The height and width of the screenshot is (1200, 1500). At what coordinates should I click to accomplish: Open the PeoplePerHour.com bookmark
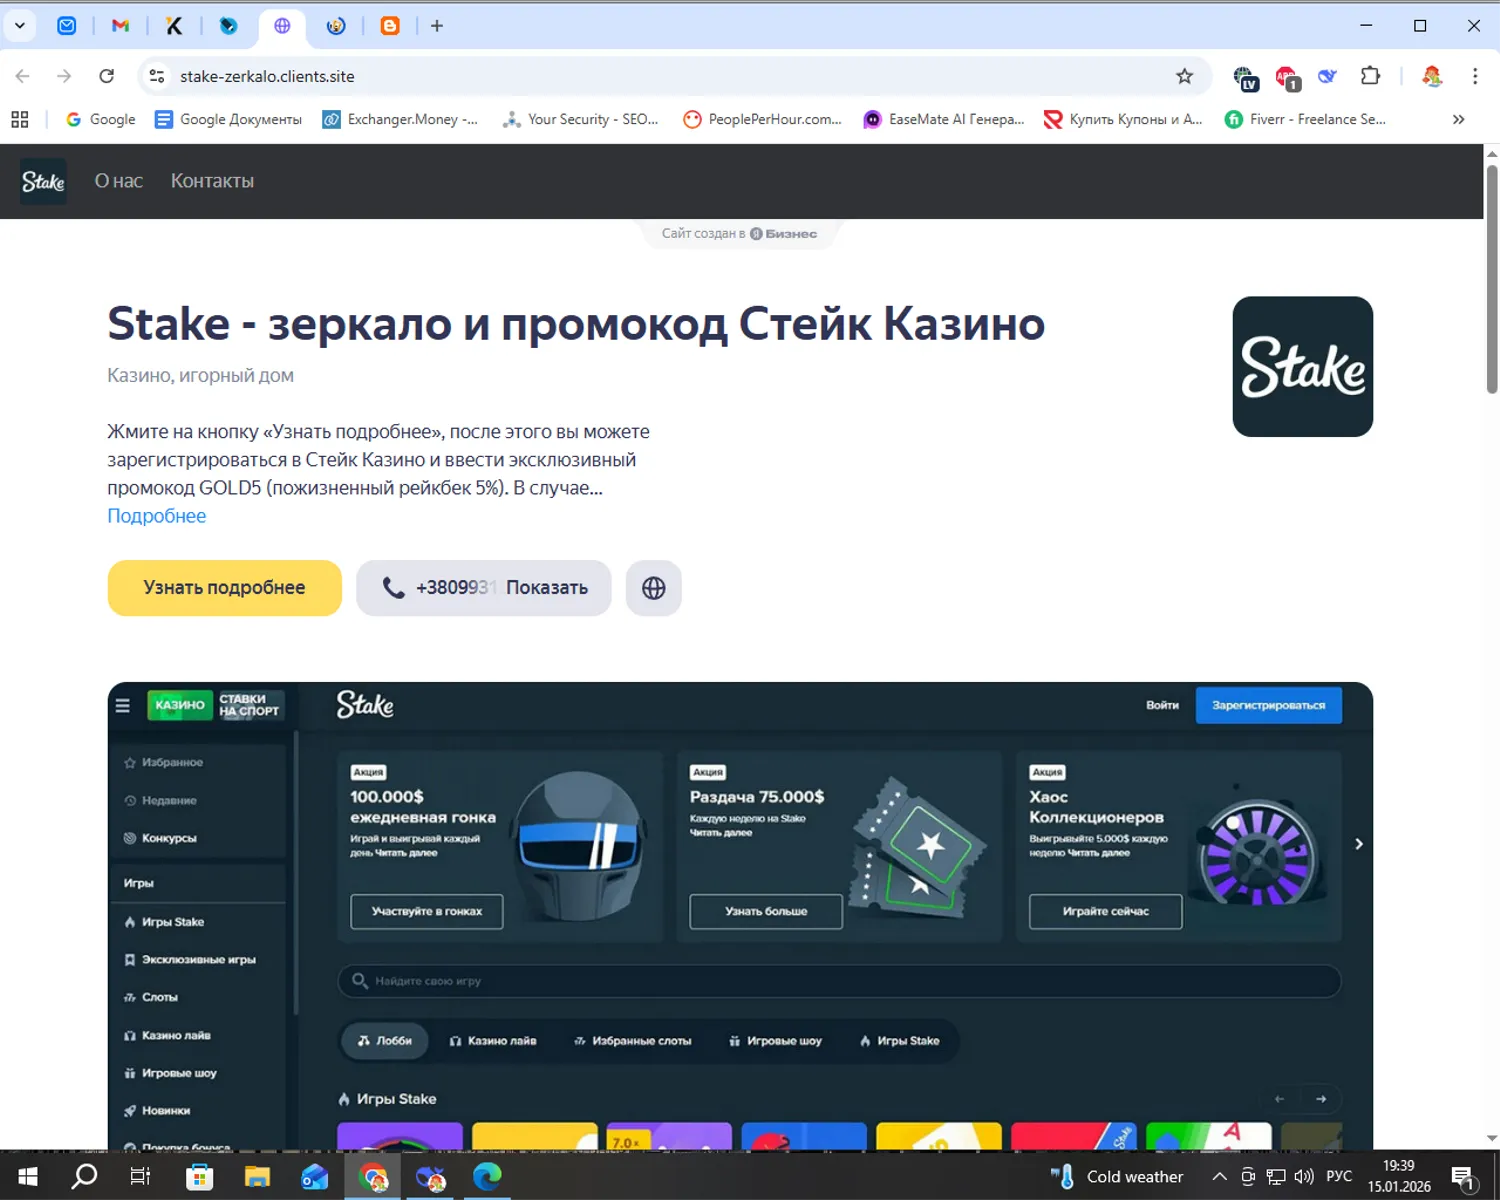click(x=763, y=120)
